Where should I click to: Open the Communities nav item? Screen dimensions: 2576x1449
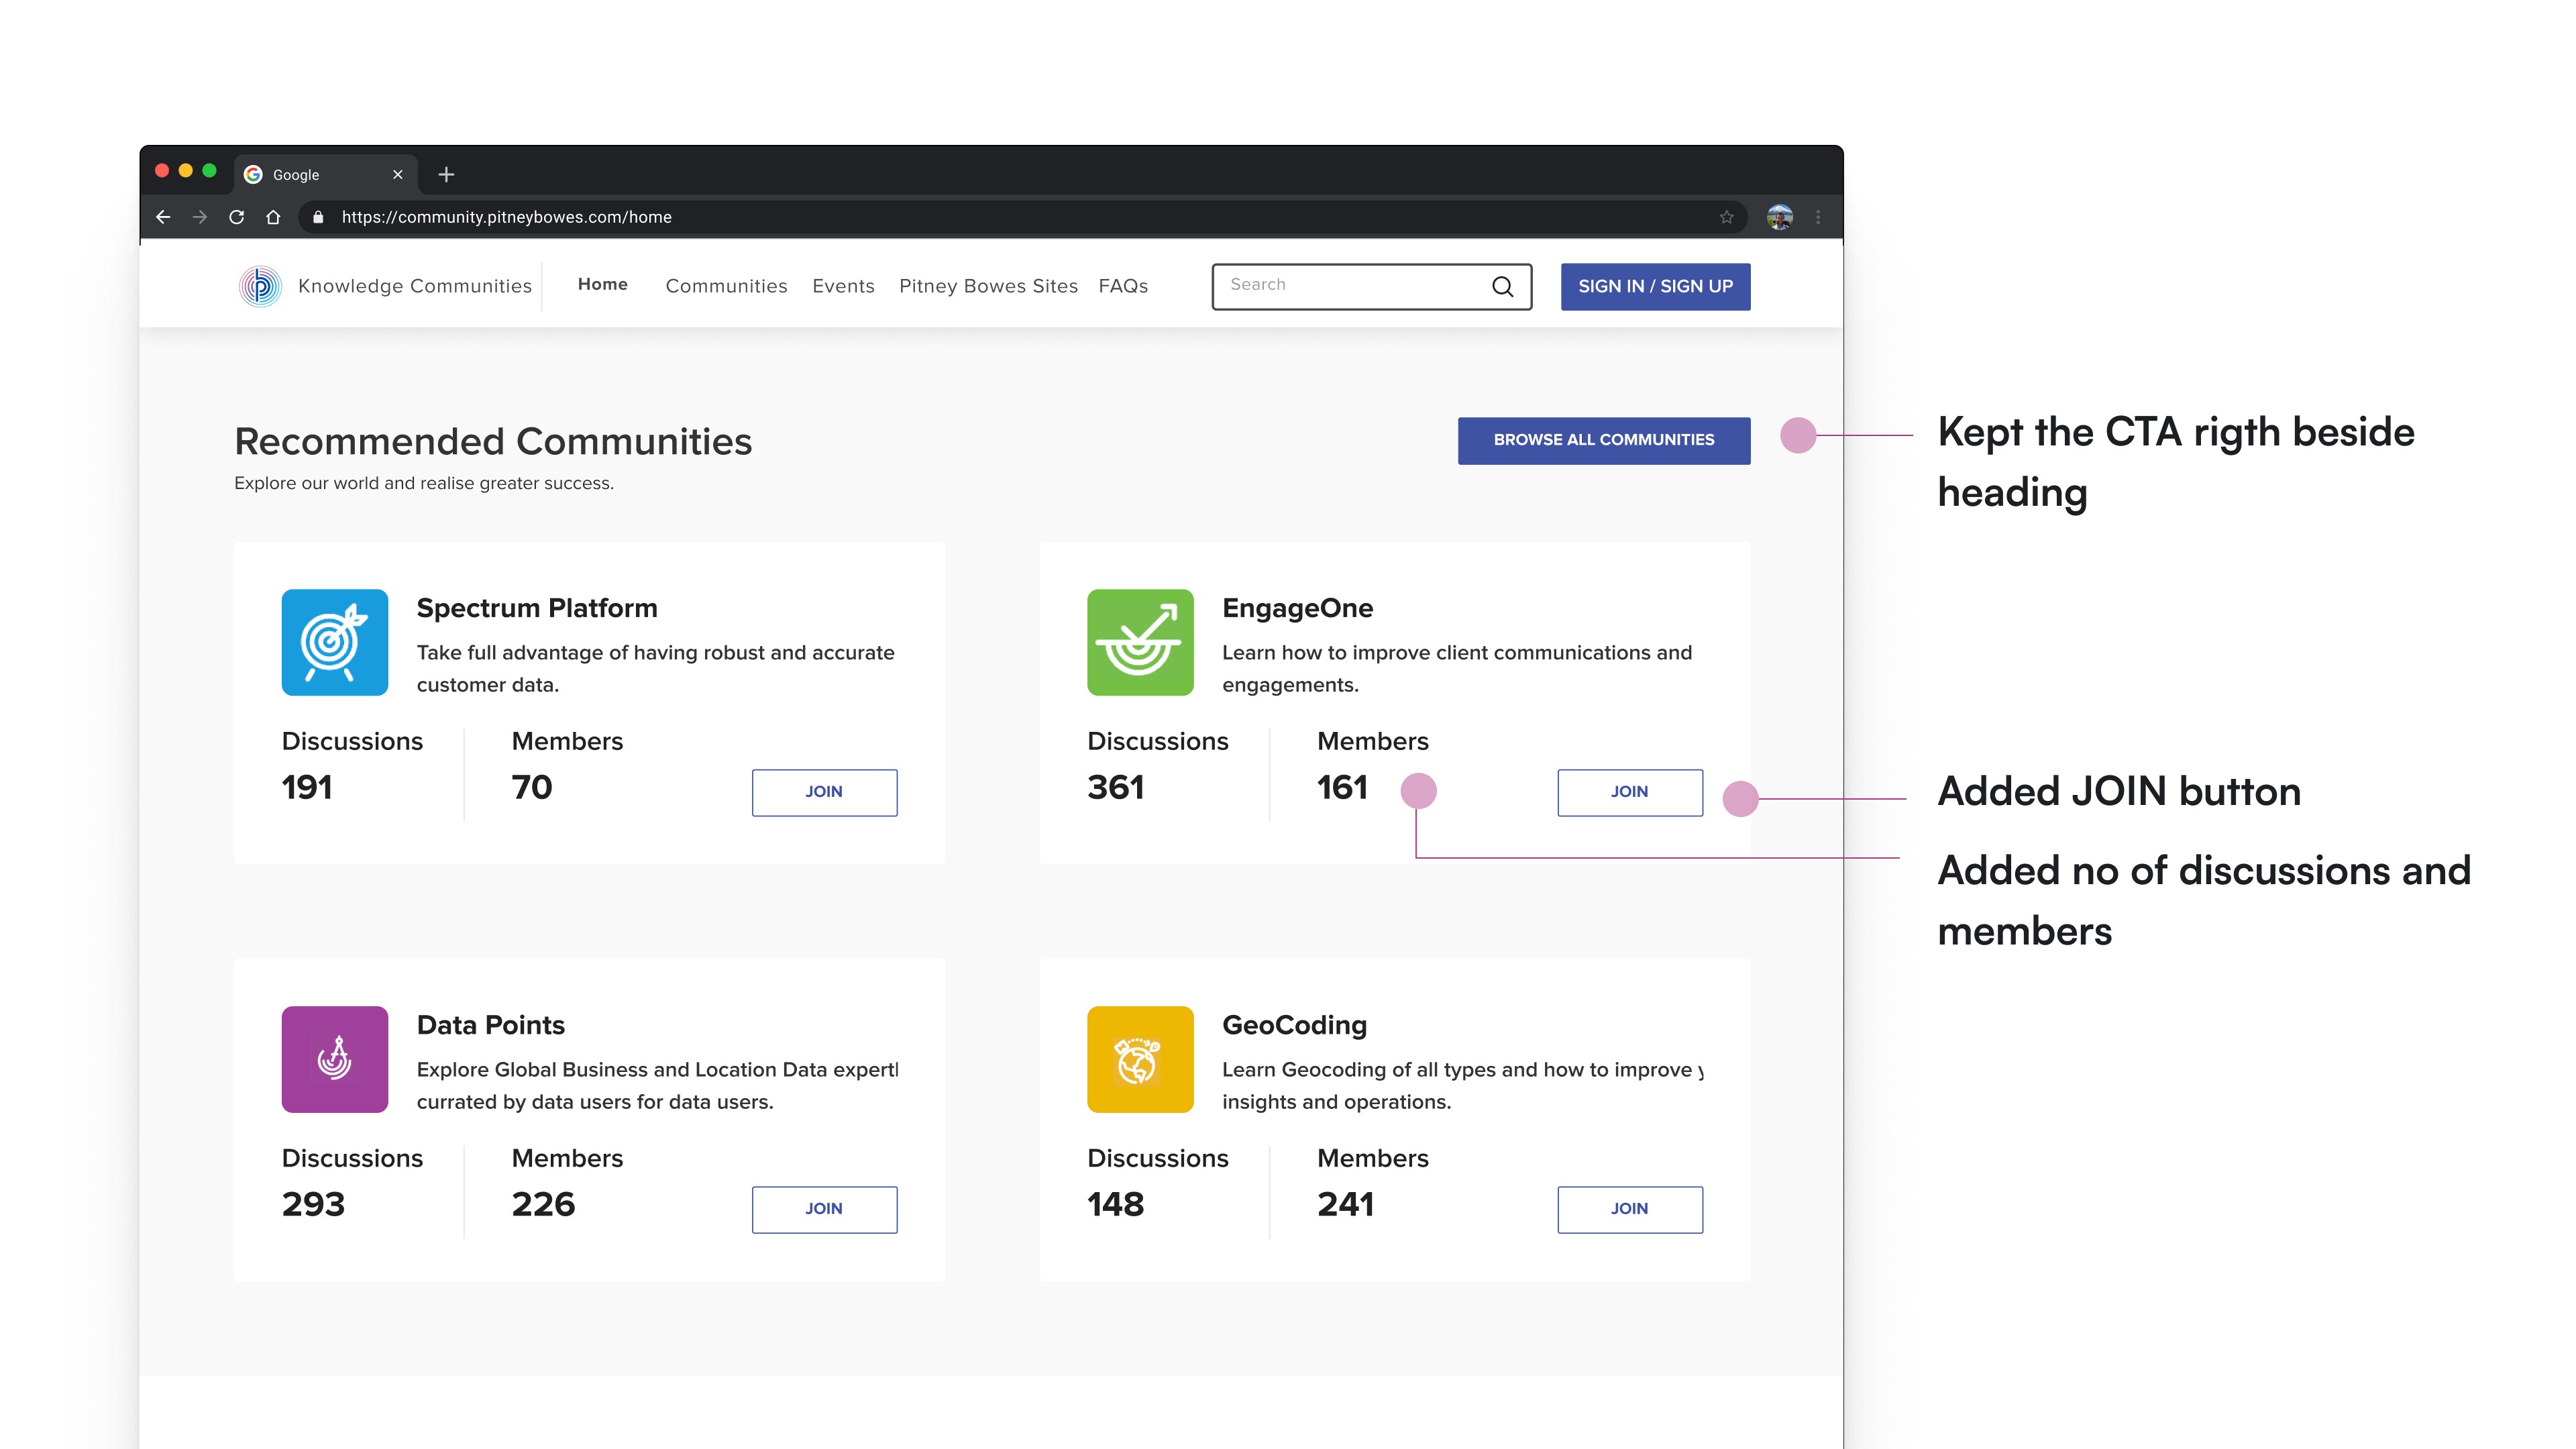tap(726, 286)
